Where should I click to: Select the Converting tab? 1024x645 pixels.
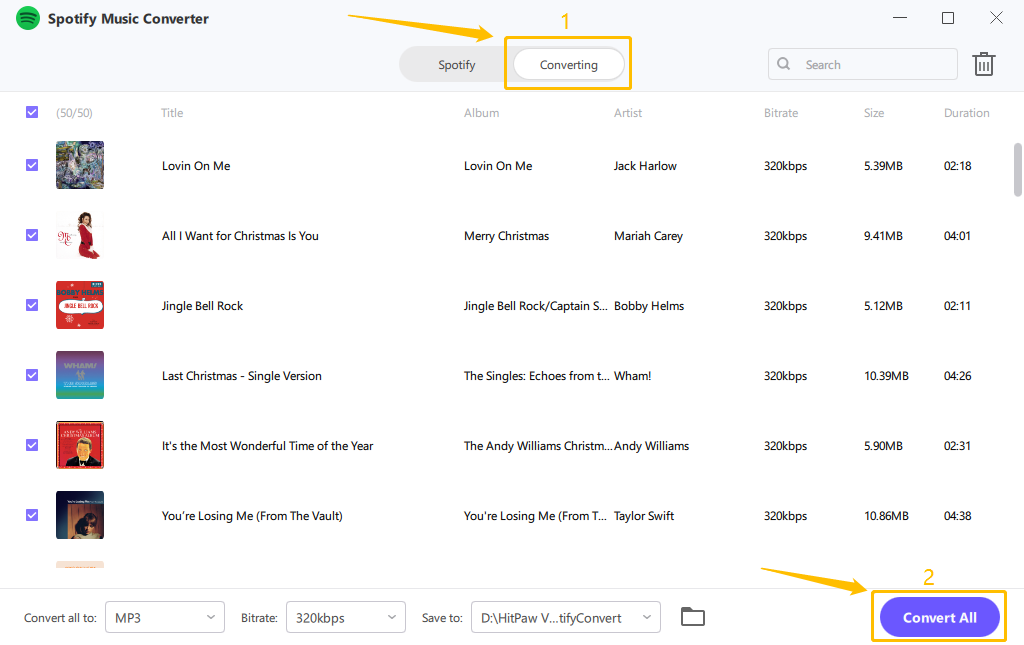(x=568, y=63)
